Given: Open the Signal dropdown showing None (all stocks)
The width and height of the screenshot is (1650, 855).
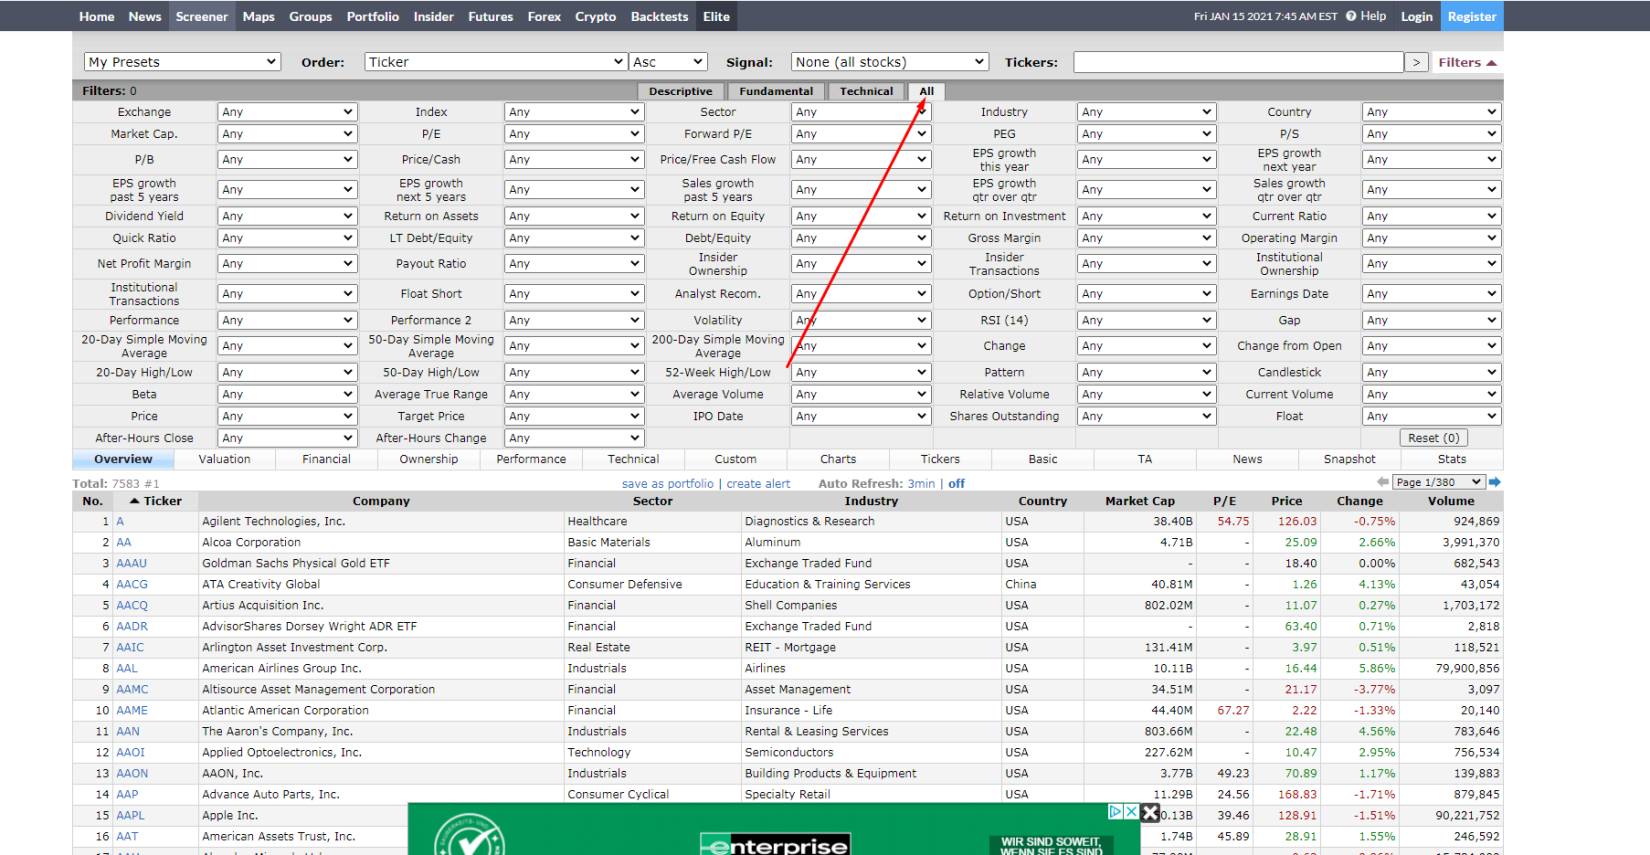Looking at the screenshot, I should [889, 62].
